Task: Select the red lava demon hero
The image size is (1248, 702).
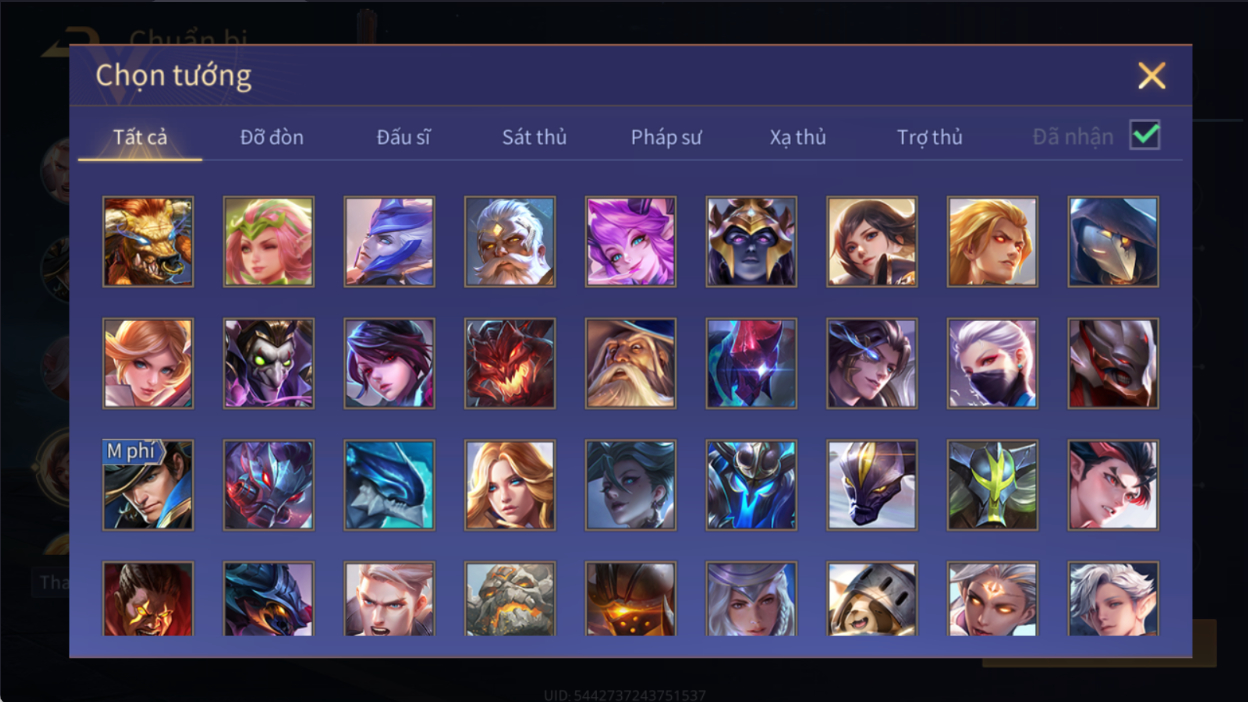Action: coord(510,363)
